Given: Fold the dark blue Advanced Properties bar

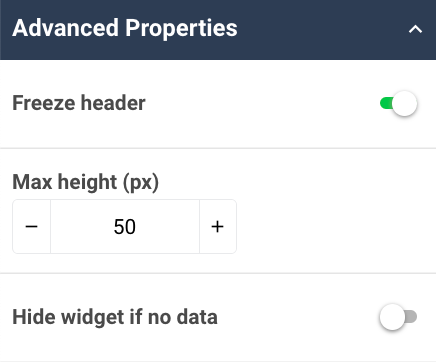Looking at the screenshot, I should pos(218,30).
